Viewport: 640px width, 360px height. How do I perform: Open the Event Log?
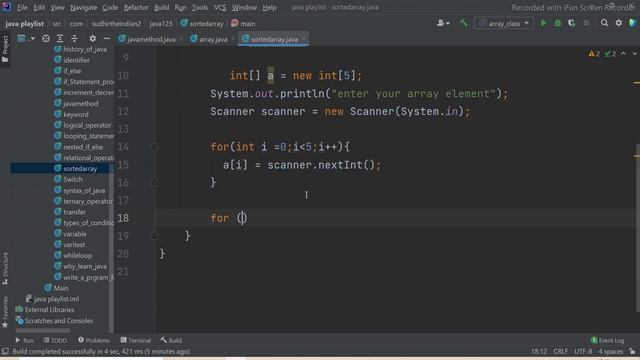click(607, 340)
